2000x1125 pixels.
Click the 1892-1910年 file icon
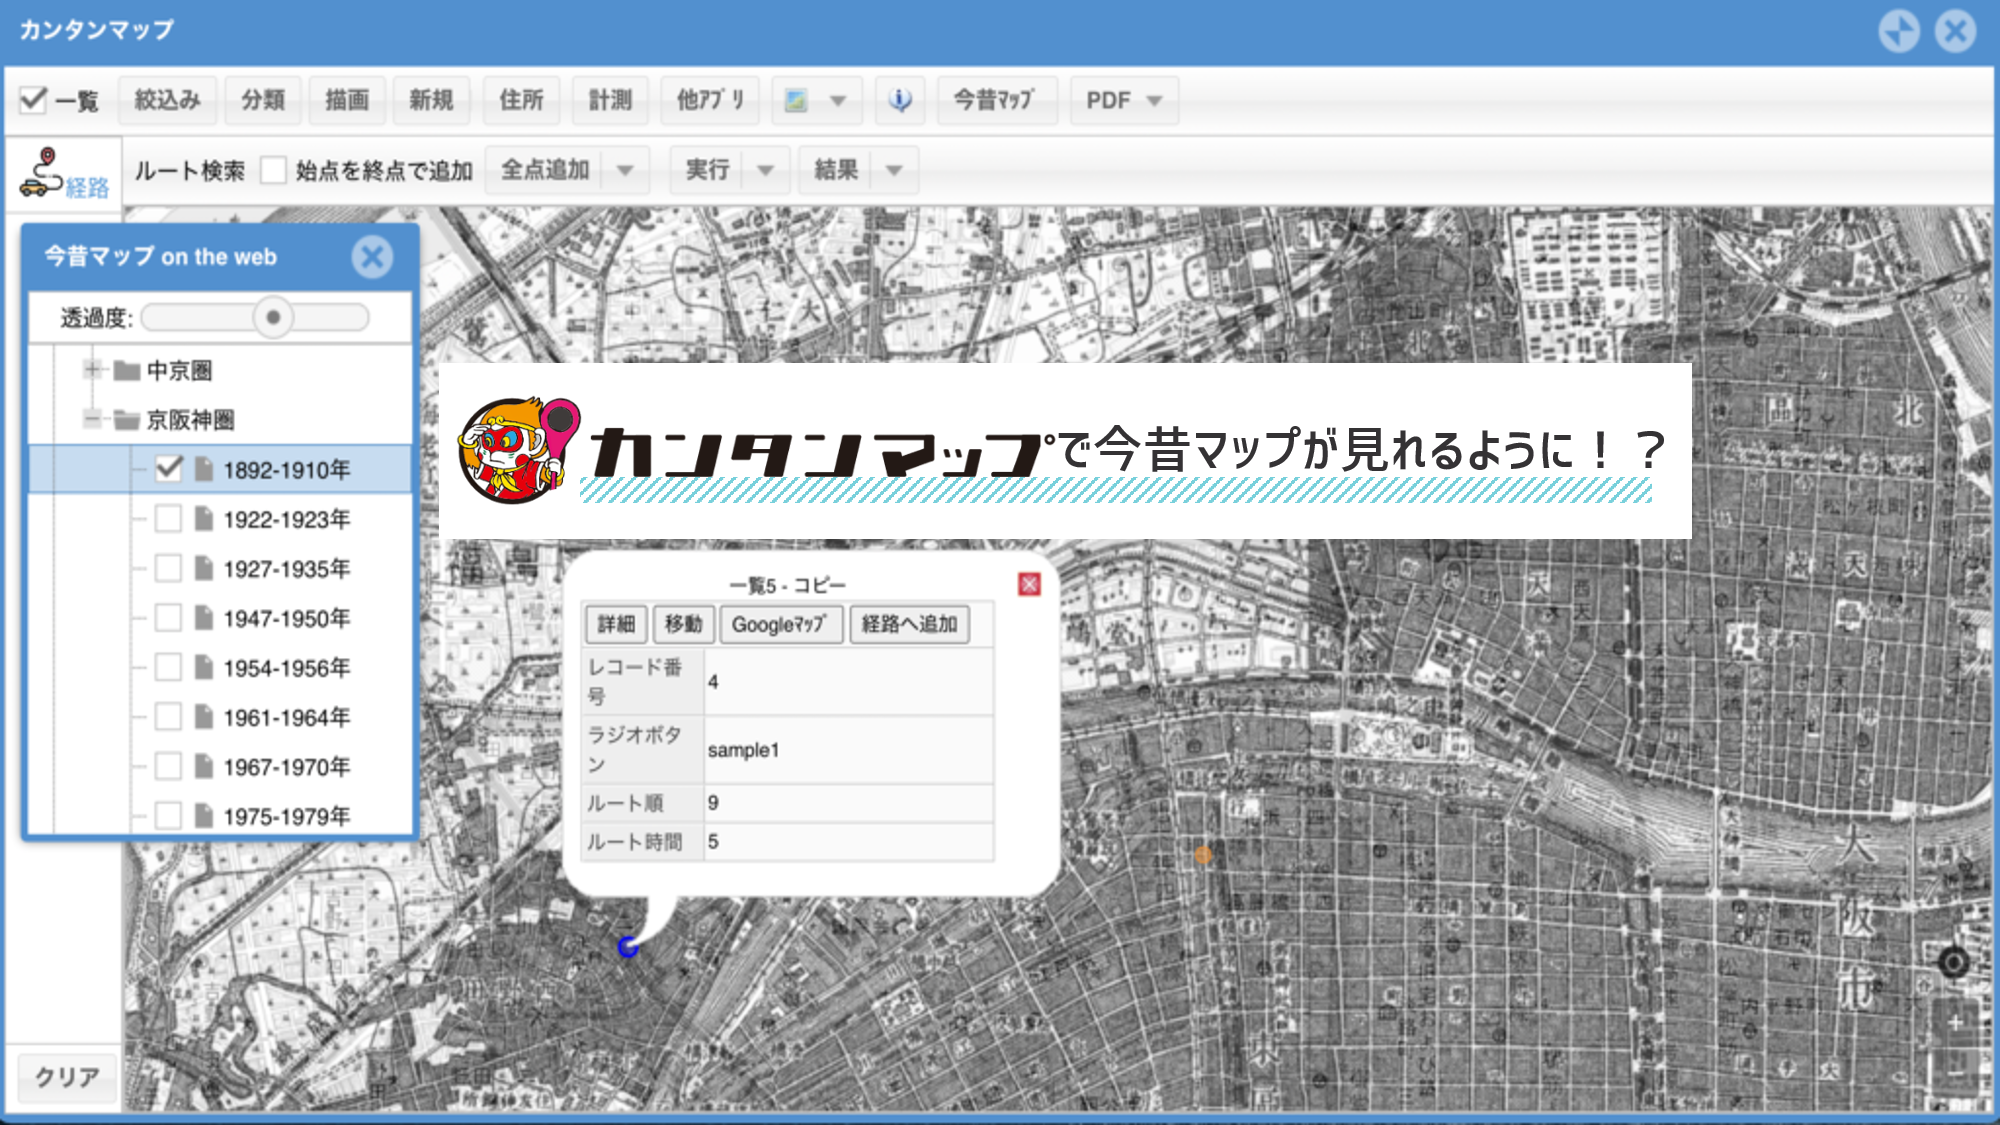pyautogui.click(x=204, y=469)
